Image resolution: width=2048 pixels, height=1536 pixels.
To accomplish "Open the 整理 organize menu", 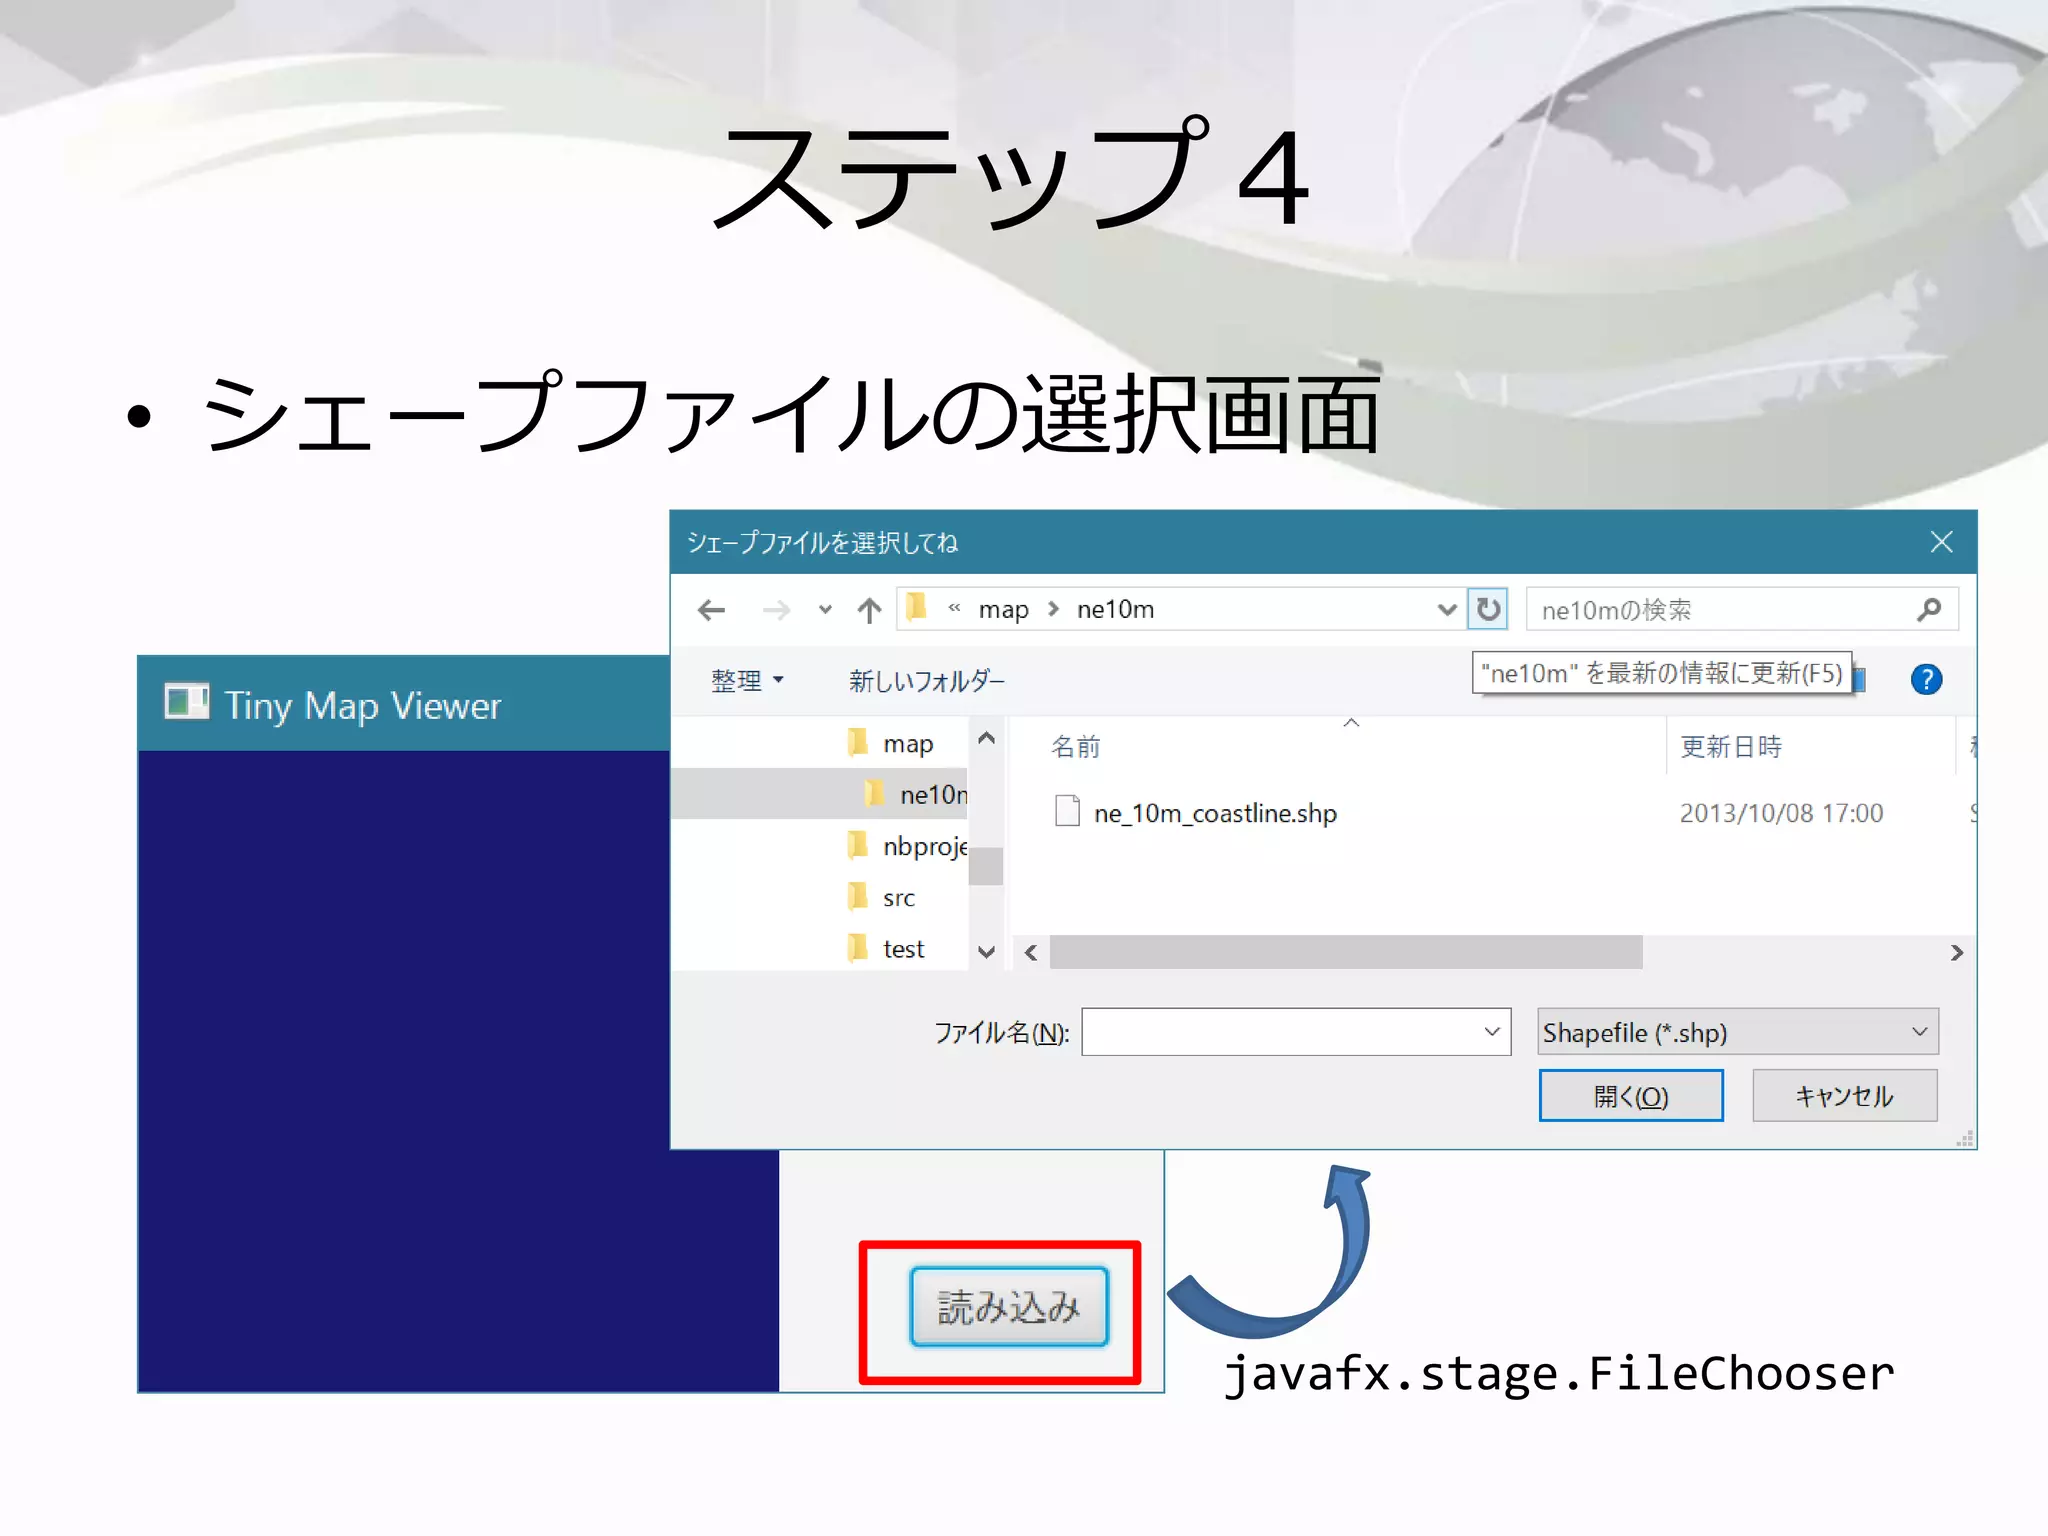I will pos(747,681).
